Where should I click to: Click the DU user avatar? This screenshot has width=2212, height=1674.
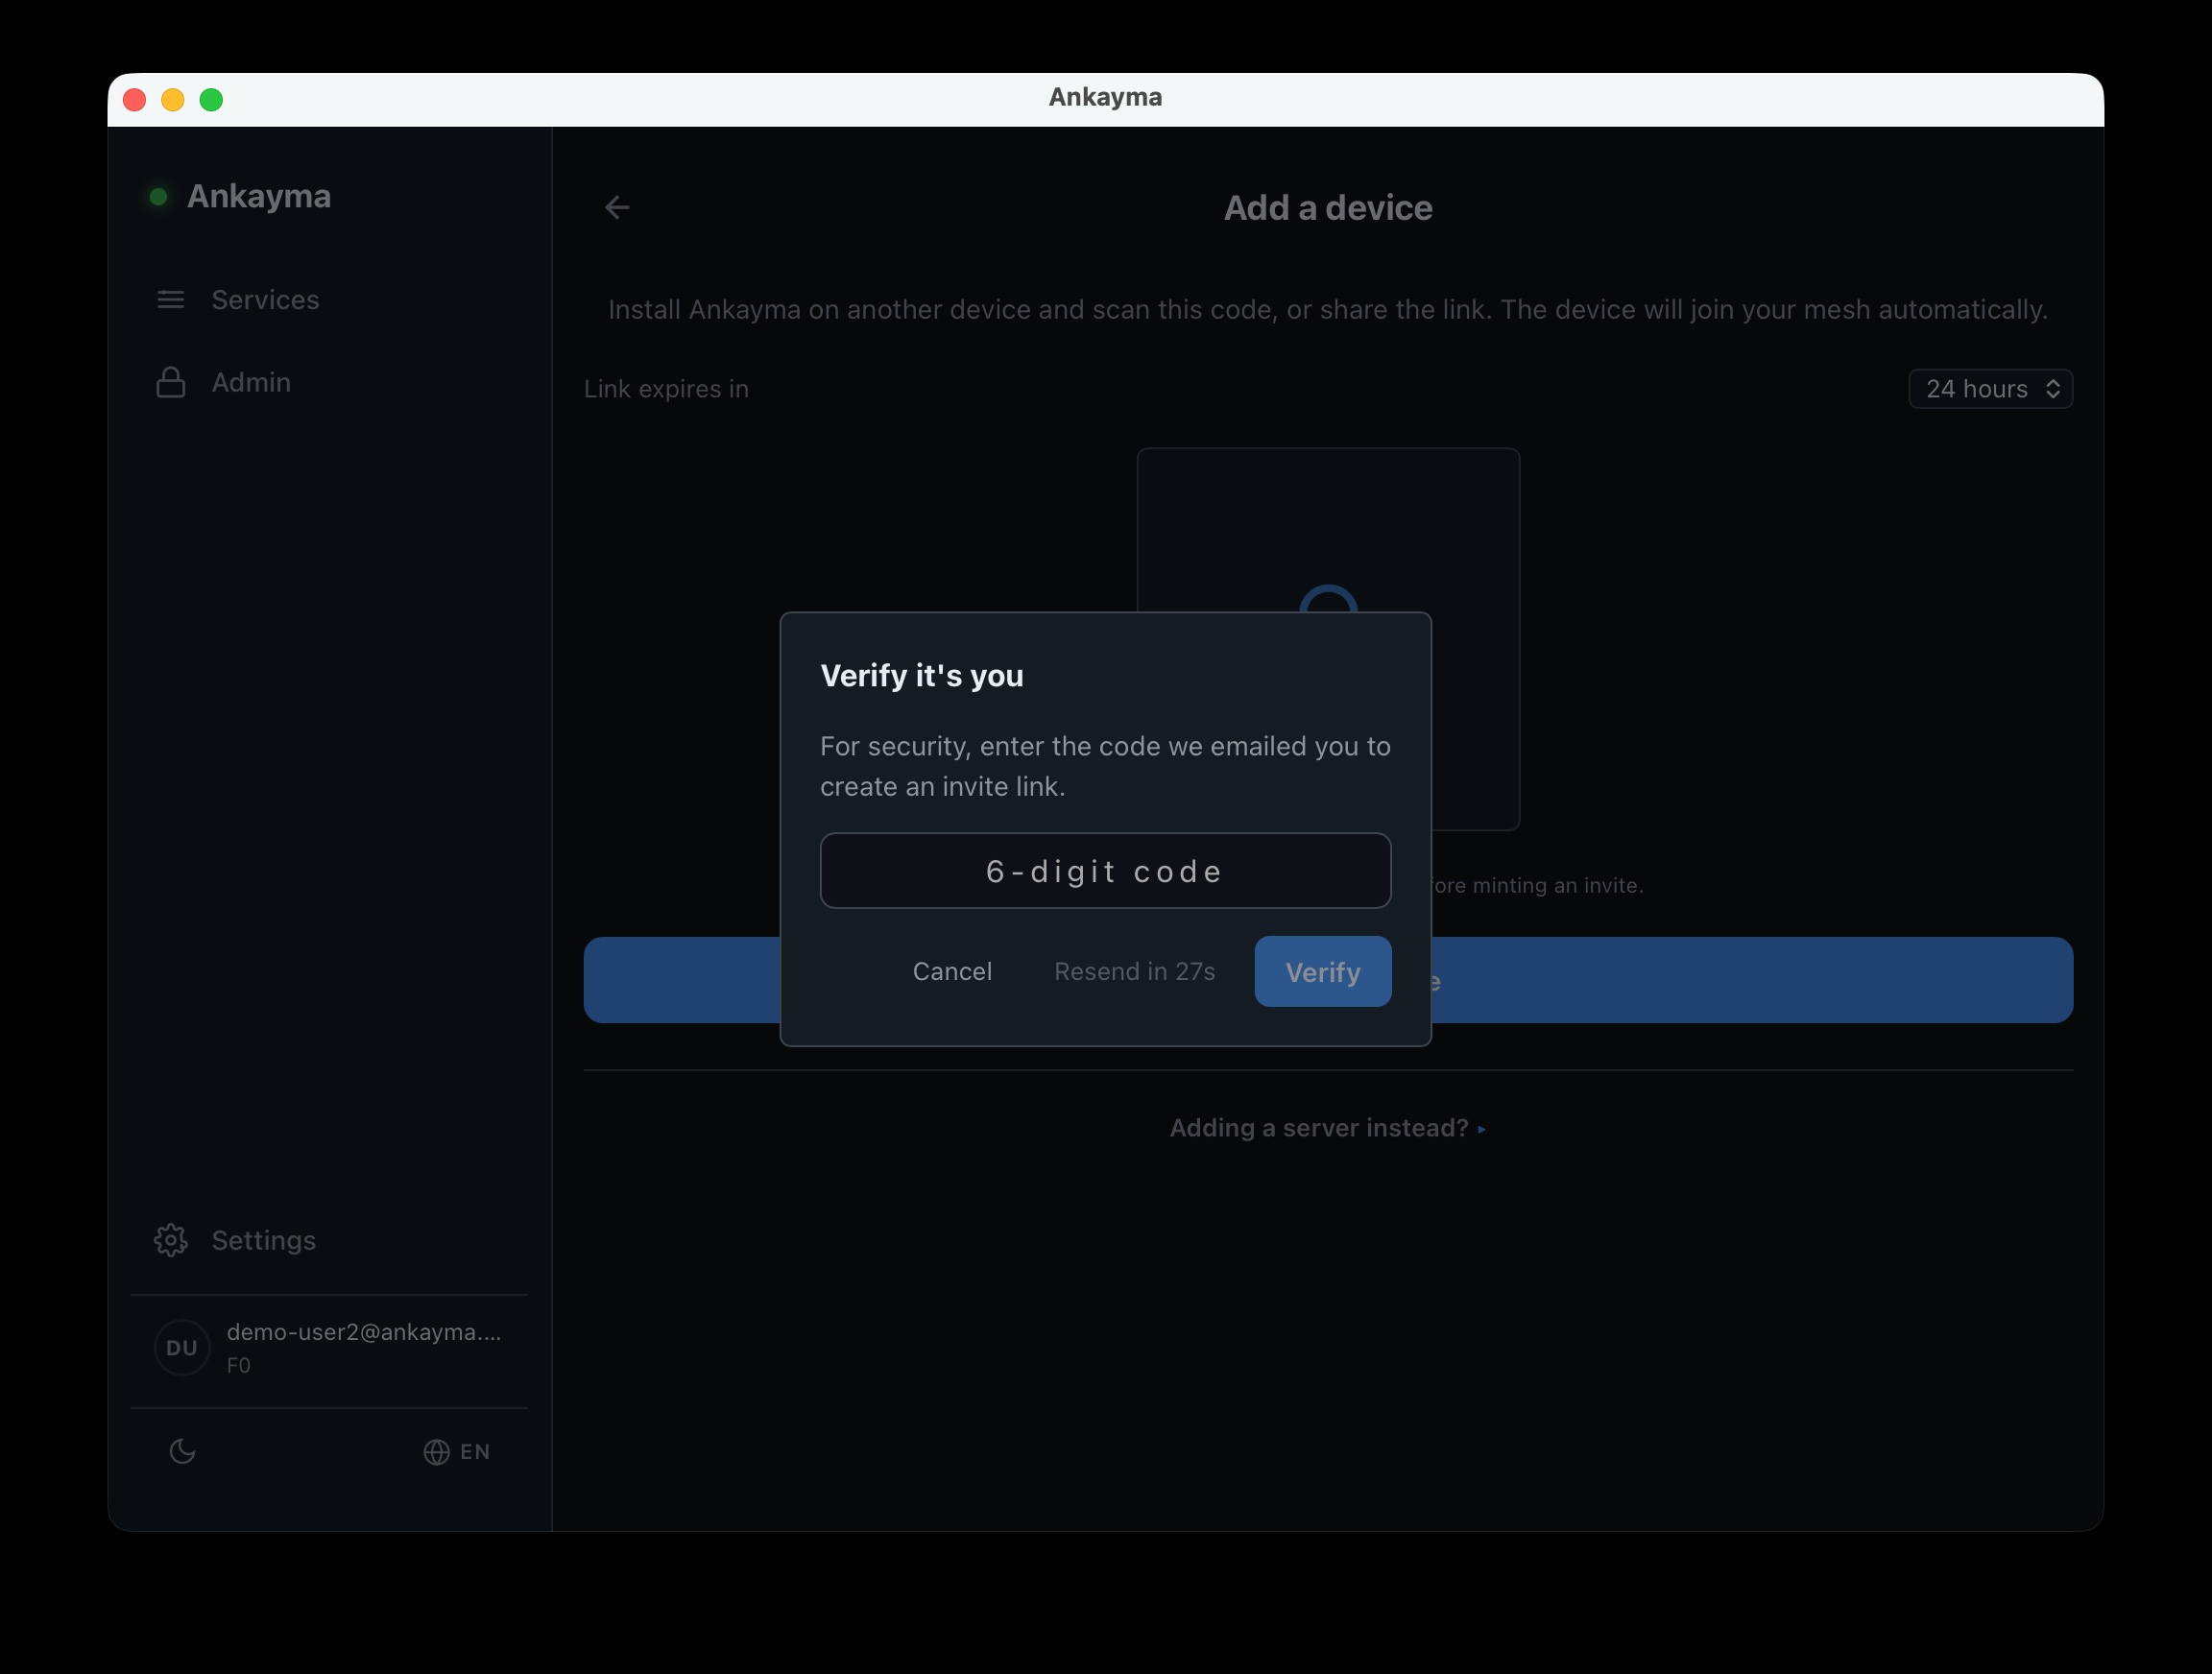pyautogui.click(x=182, y=1348)
